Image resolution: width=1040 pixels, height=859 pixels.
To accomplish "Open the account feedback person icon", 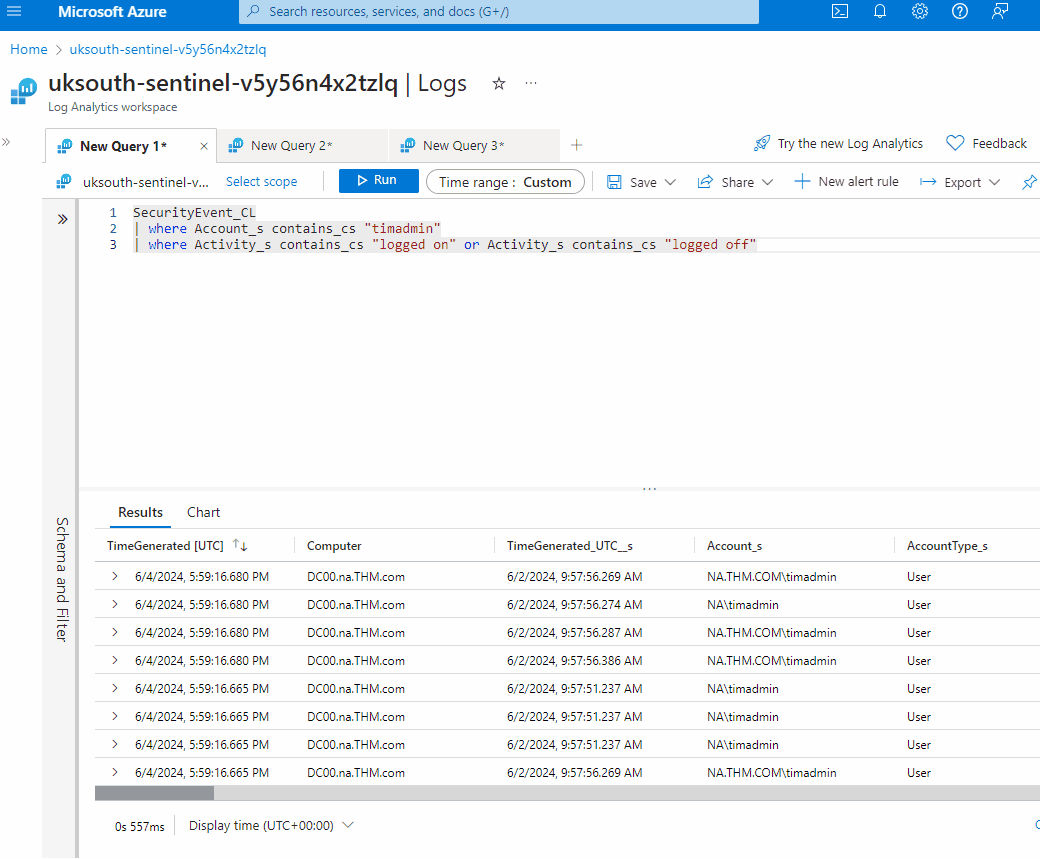I will pyautogui.click(x=1000, y=11).
